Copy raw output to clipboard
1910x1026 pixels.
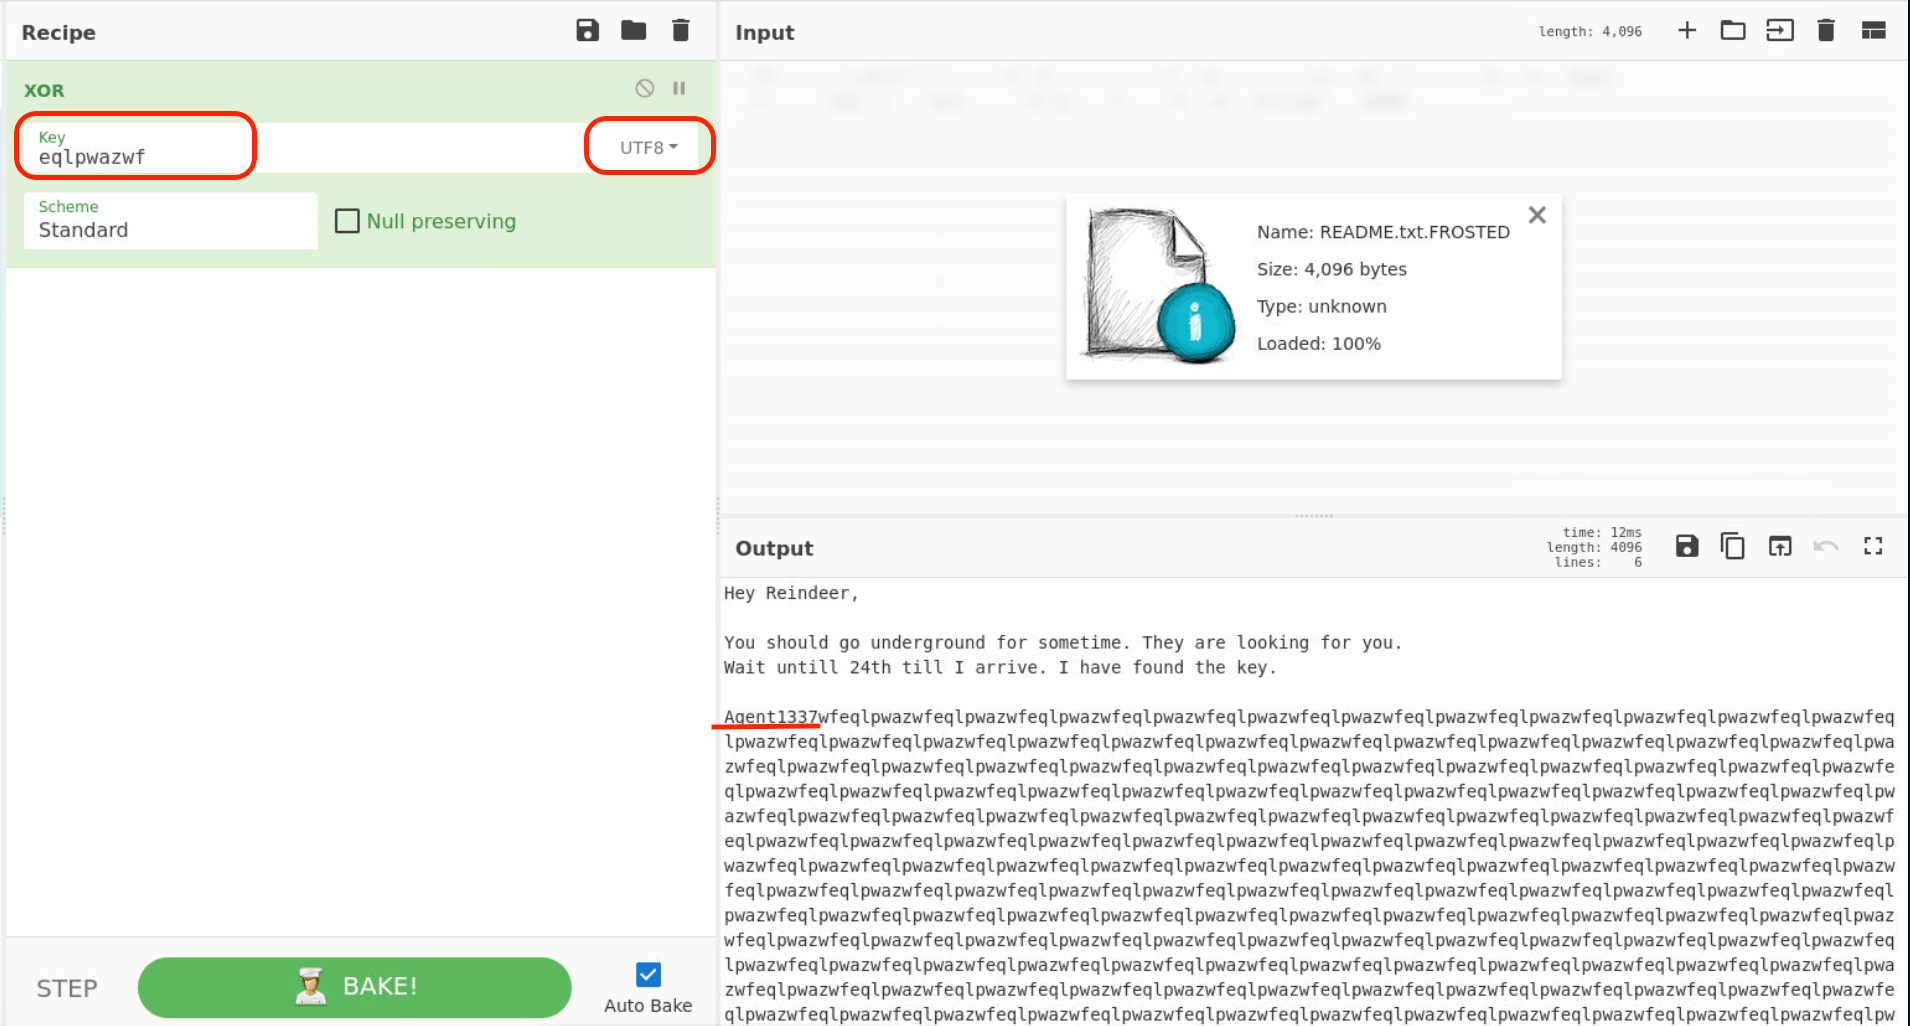click(x=1733, y=546)
